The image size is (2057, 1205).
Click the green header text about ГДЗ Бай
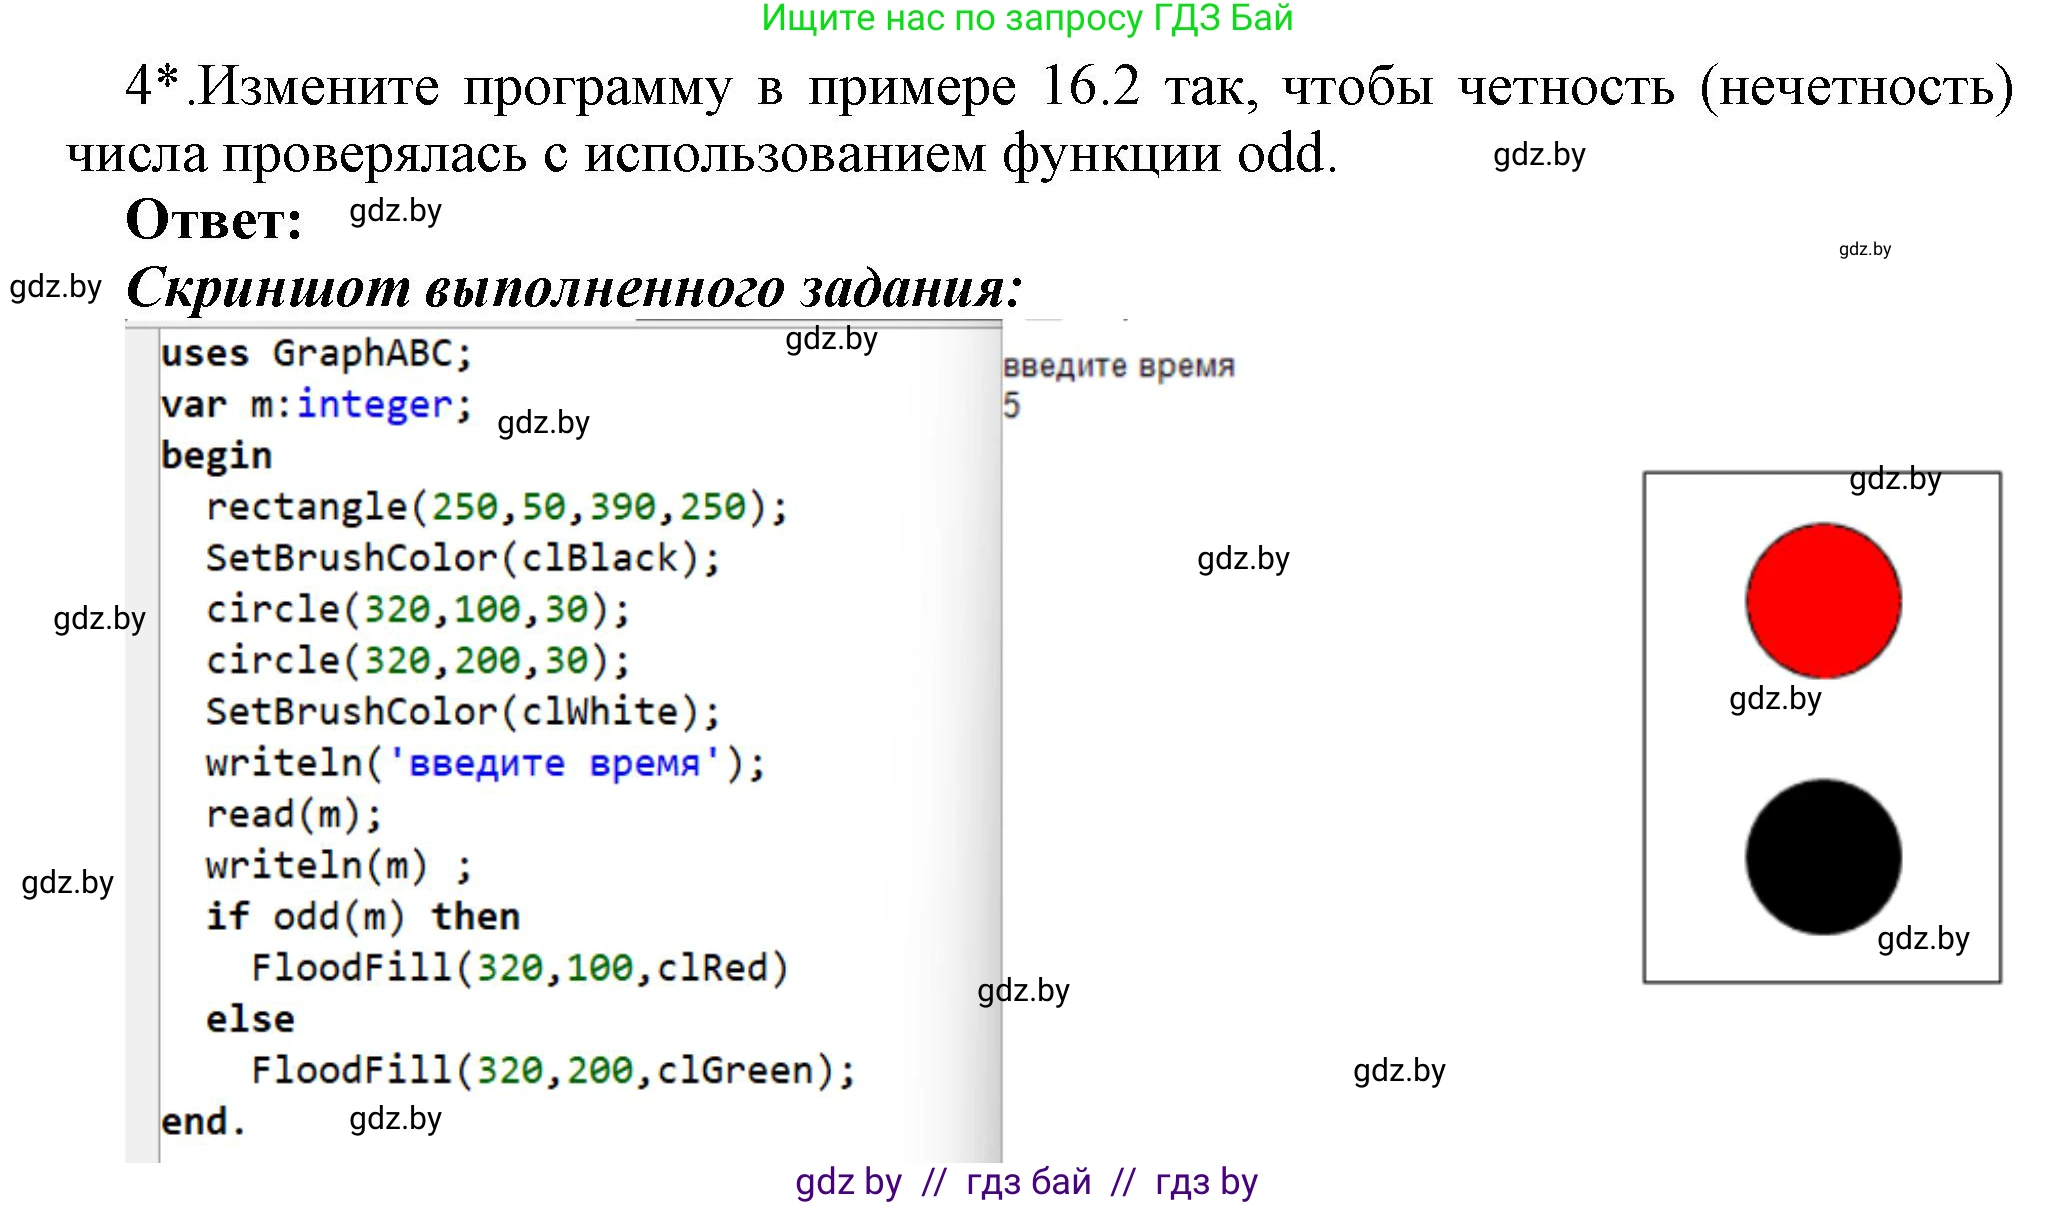click(1027, 19)
